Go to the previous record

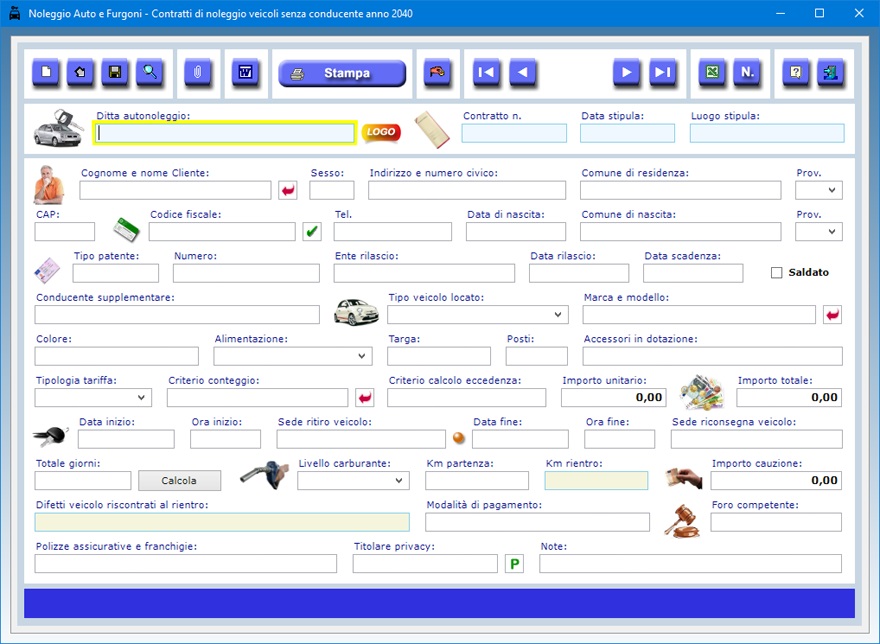coord(523,73)
